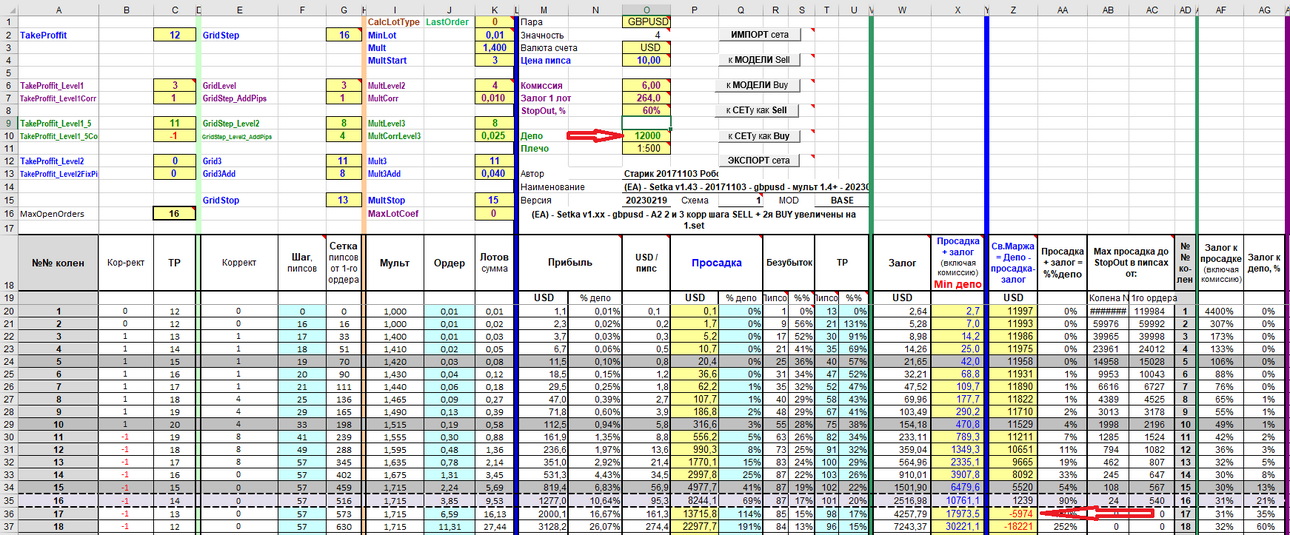The height and width of the screenshot is (535, 1290).
Task: Click the Max просадка до StopOut header
Action: click(1130, 263)
